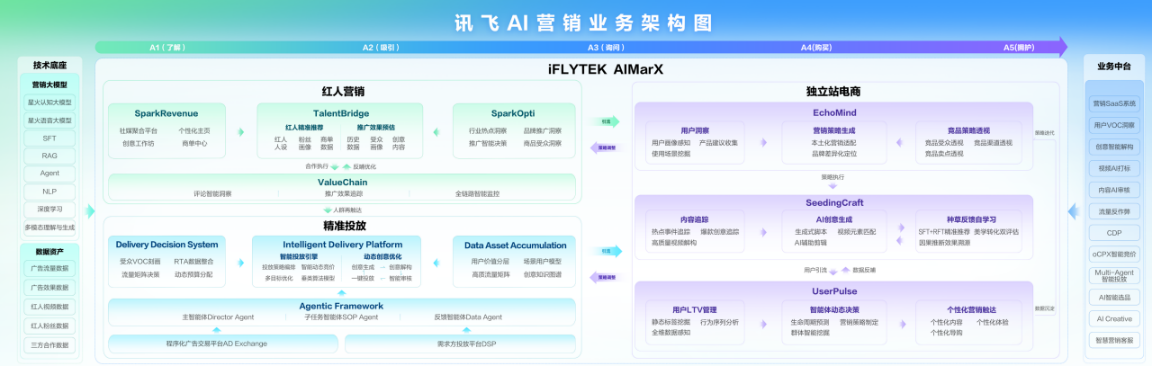Click the A4 stage label
Viewport: 1152px width, 366px height.
point(816,48)
